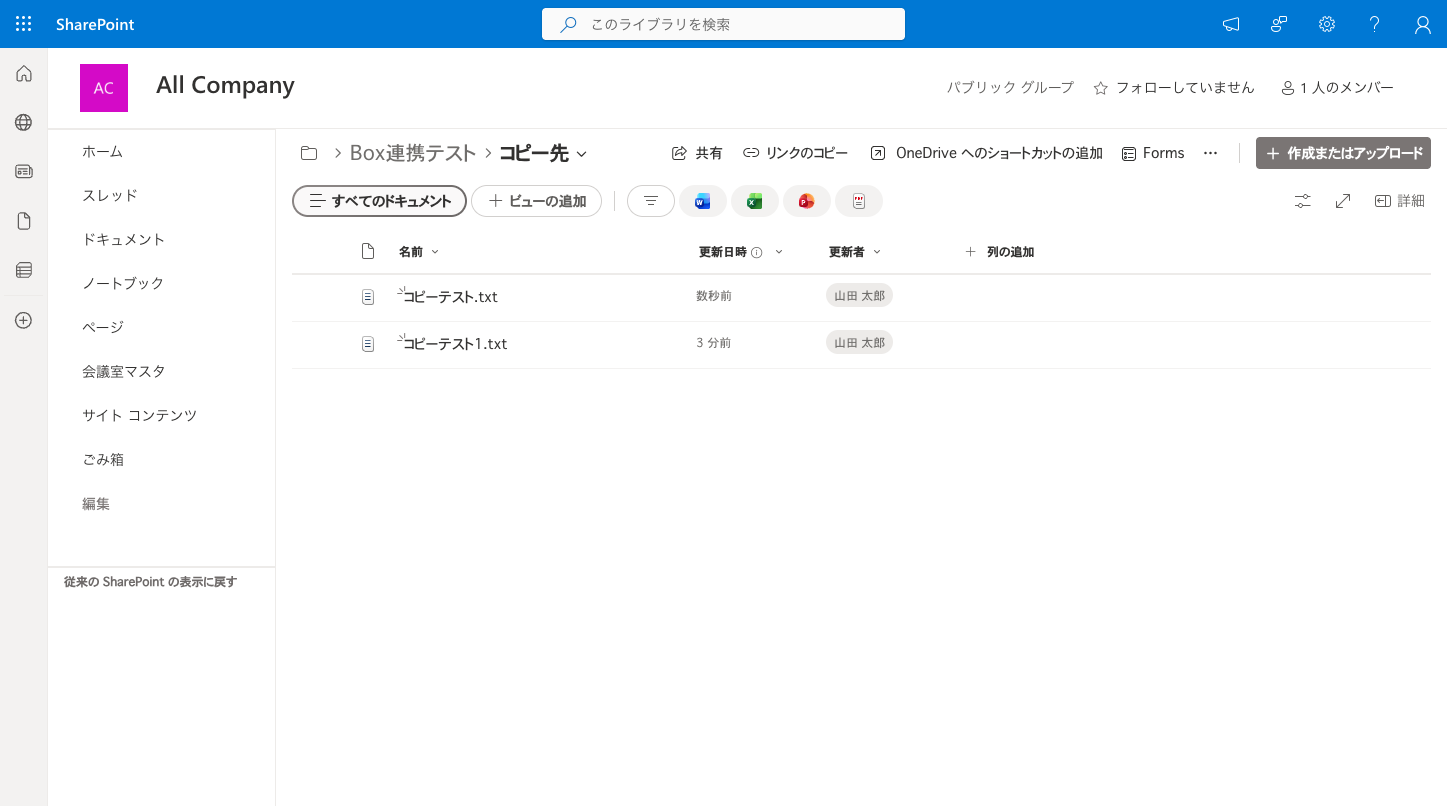Open the 更新日時 column sort menu
The height and width of the screenshot is (806, 1447).
(x=779, y=252)
